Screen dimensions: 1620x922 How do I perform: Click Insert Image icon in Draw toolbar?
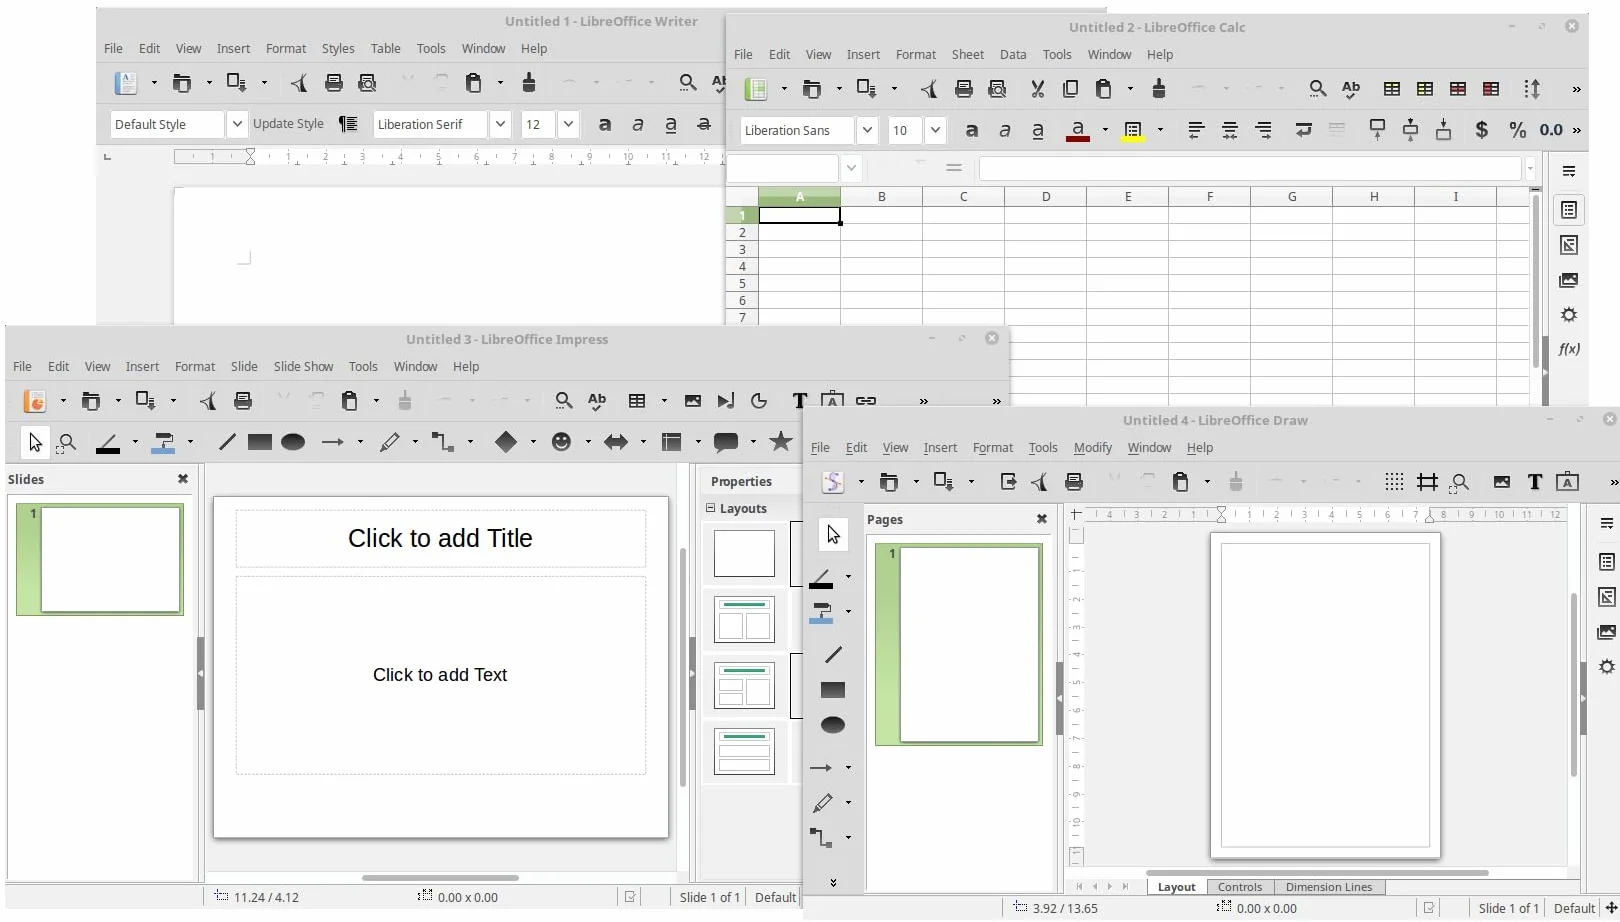point(1501,482)
